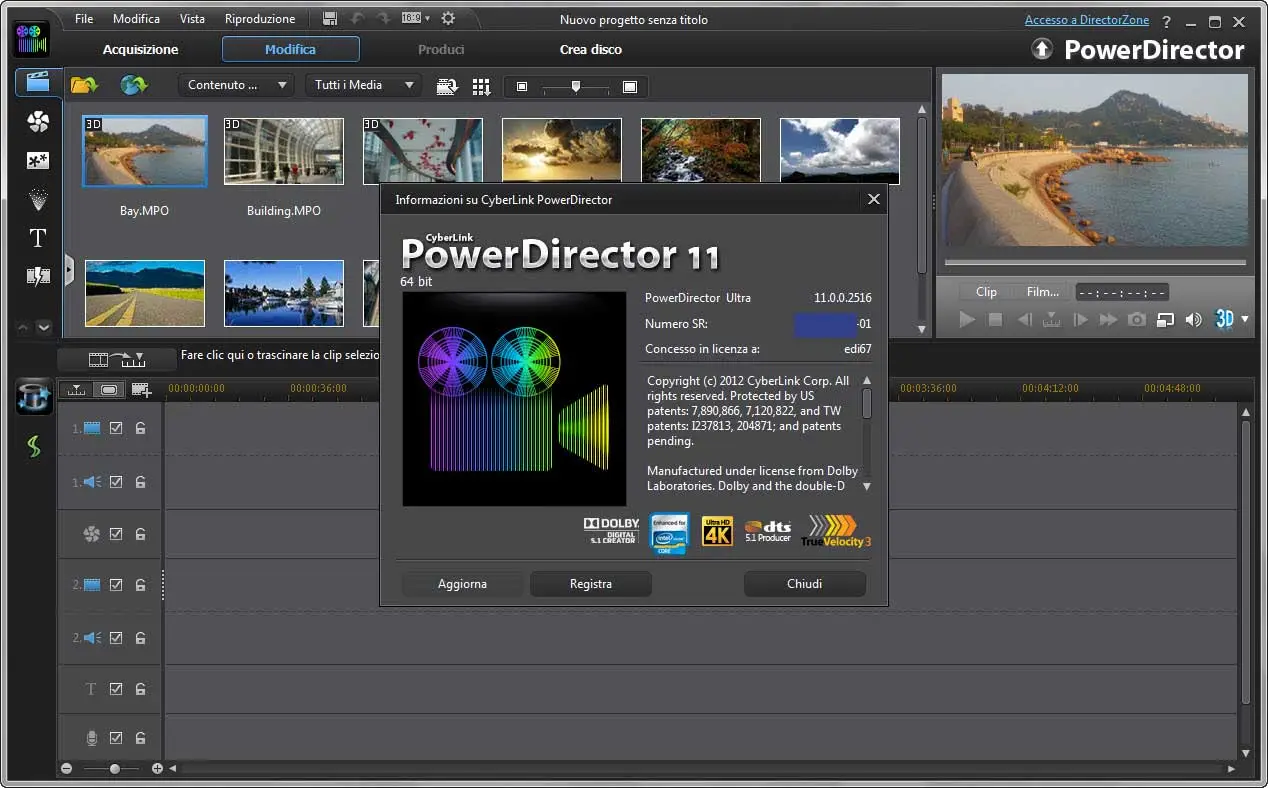This screenshot has width=1268, height=788.
Task: Toggle the title track checkbox
Action: 116,689
